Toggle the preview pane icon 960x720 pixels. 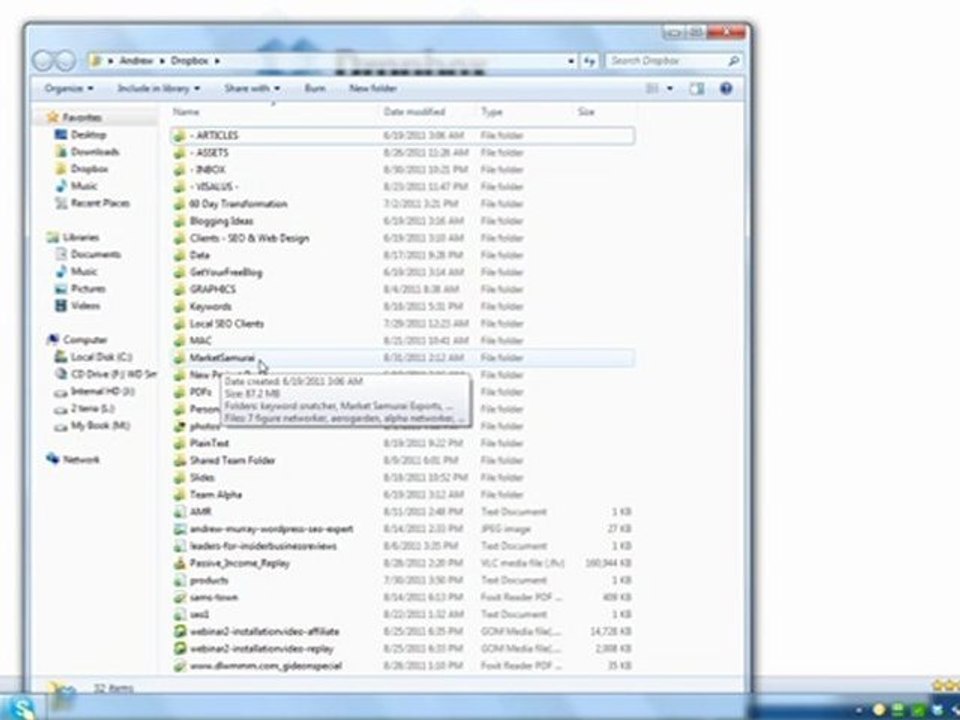point(697,89)
